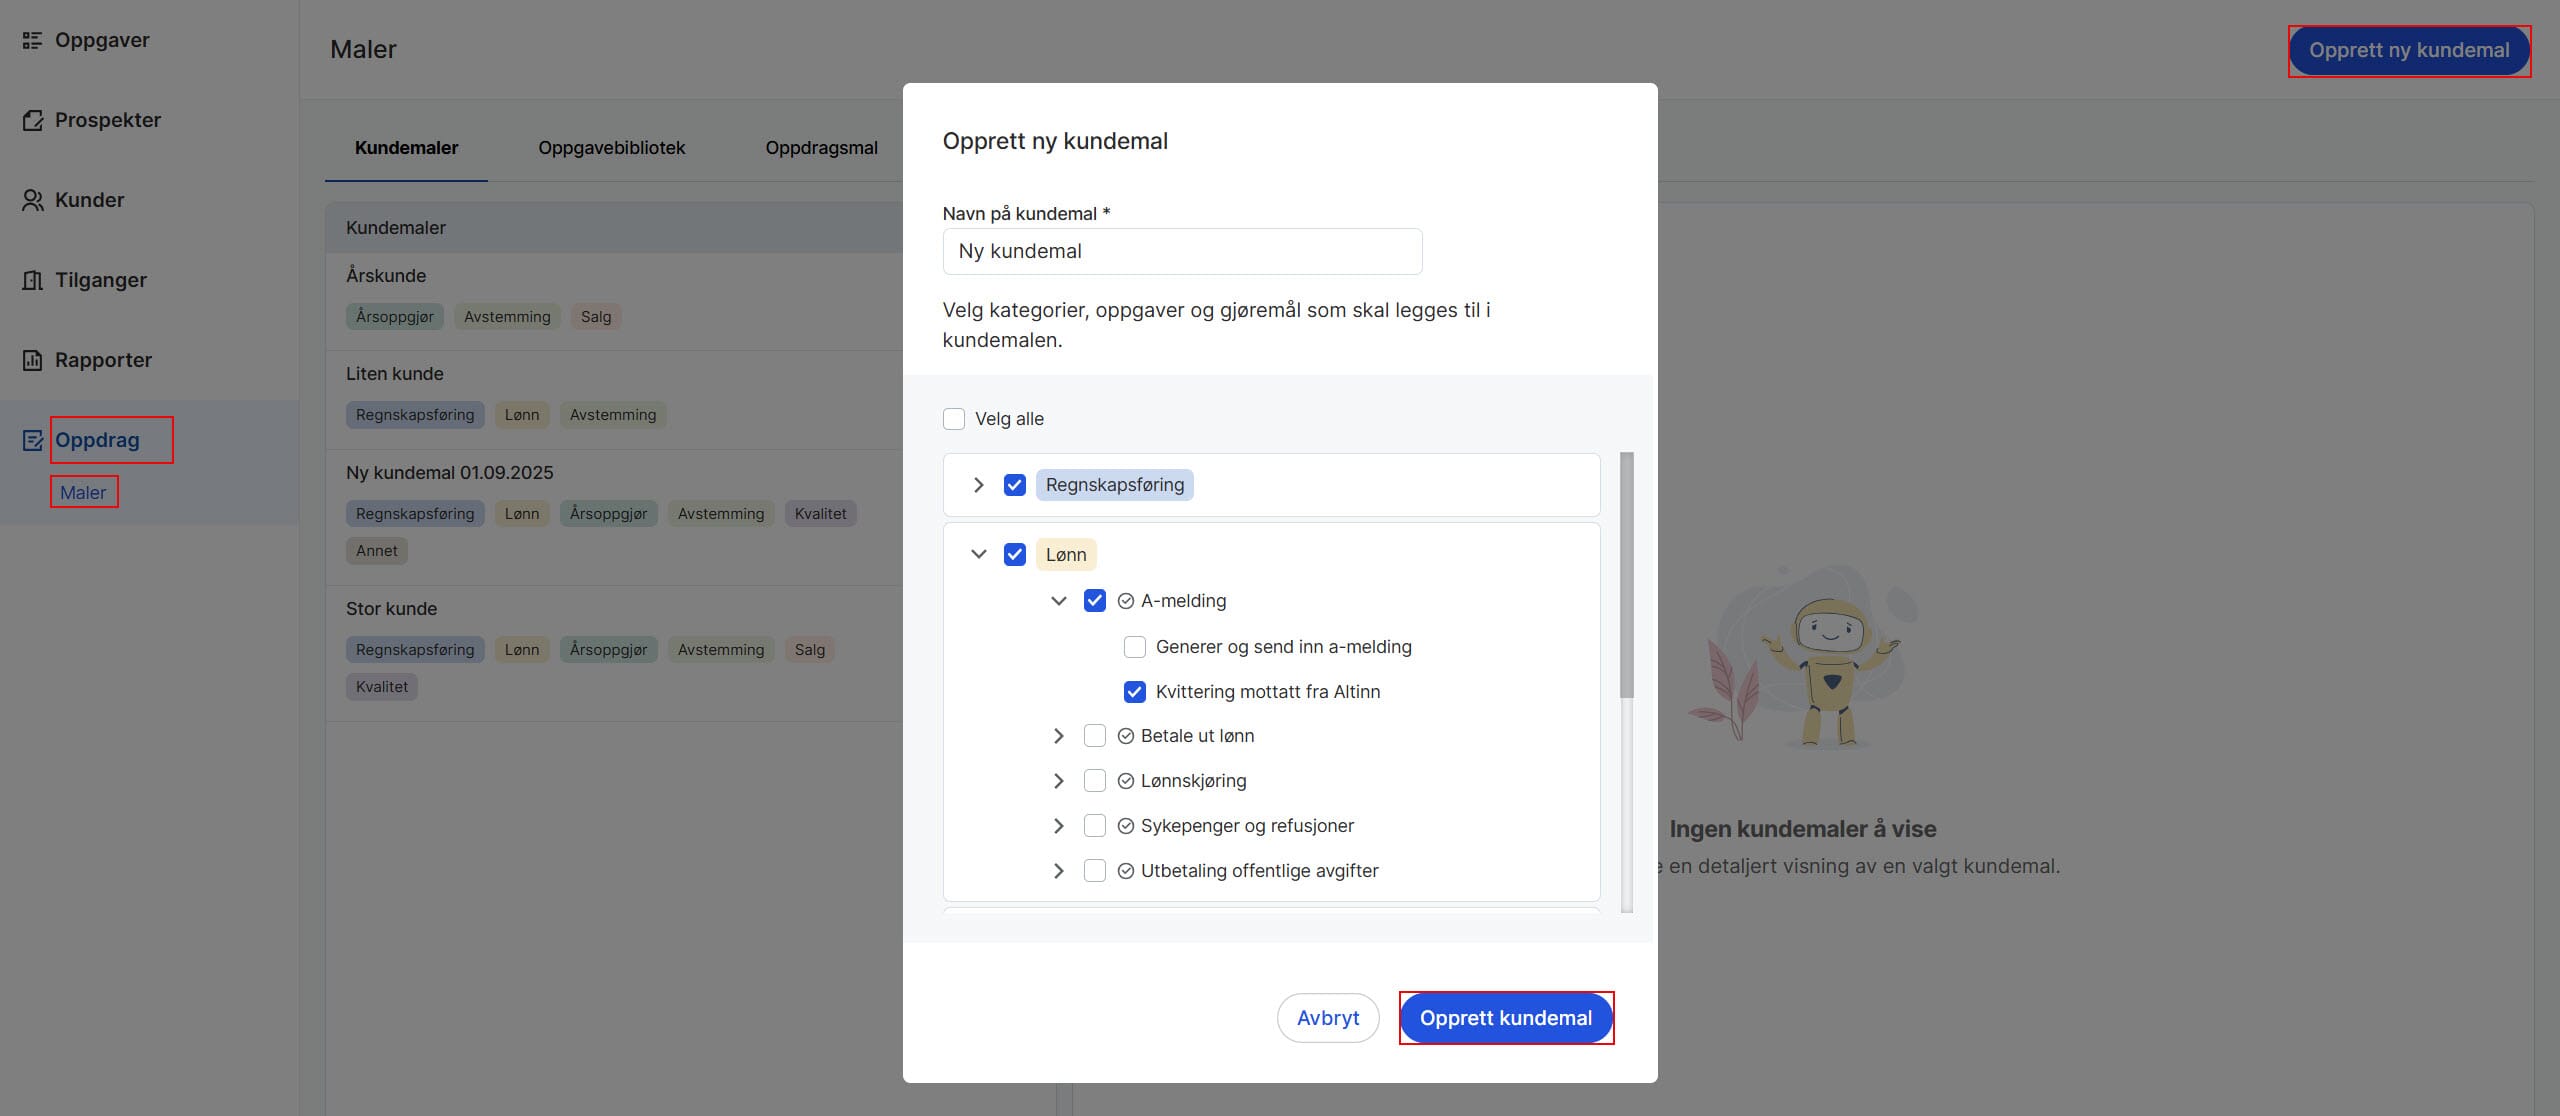
Task: Click the Prospekter sidebar icon
Action: click(x=32, y=120)
